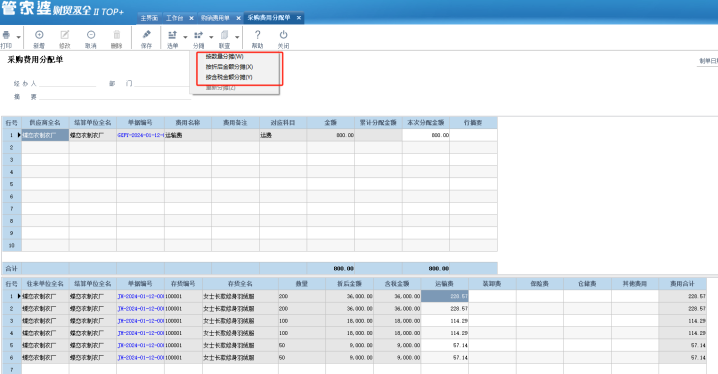Click the 费用名称 column header
This screenshot has width=718, height=374.
pyautogui.click(x=188, y=123)
